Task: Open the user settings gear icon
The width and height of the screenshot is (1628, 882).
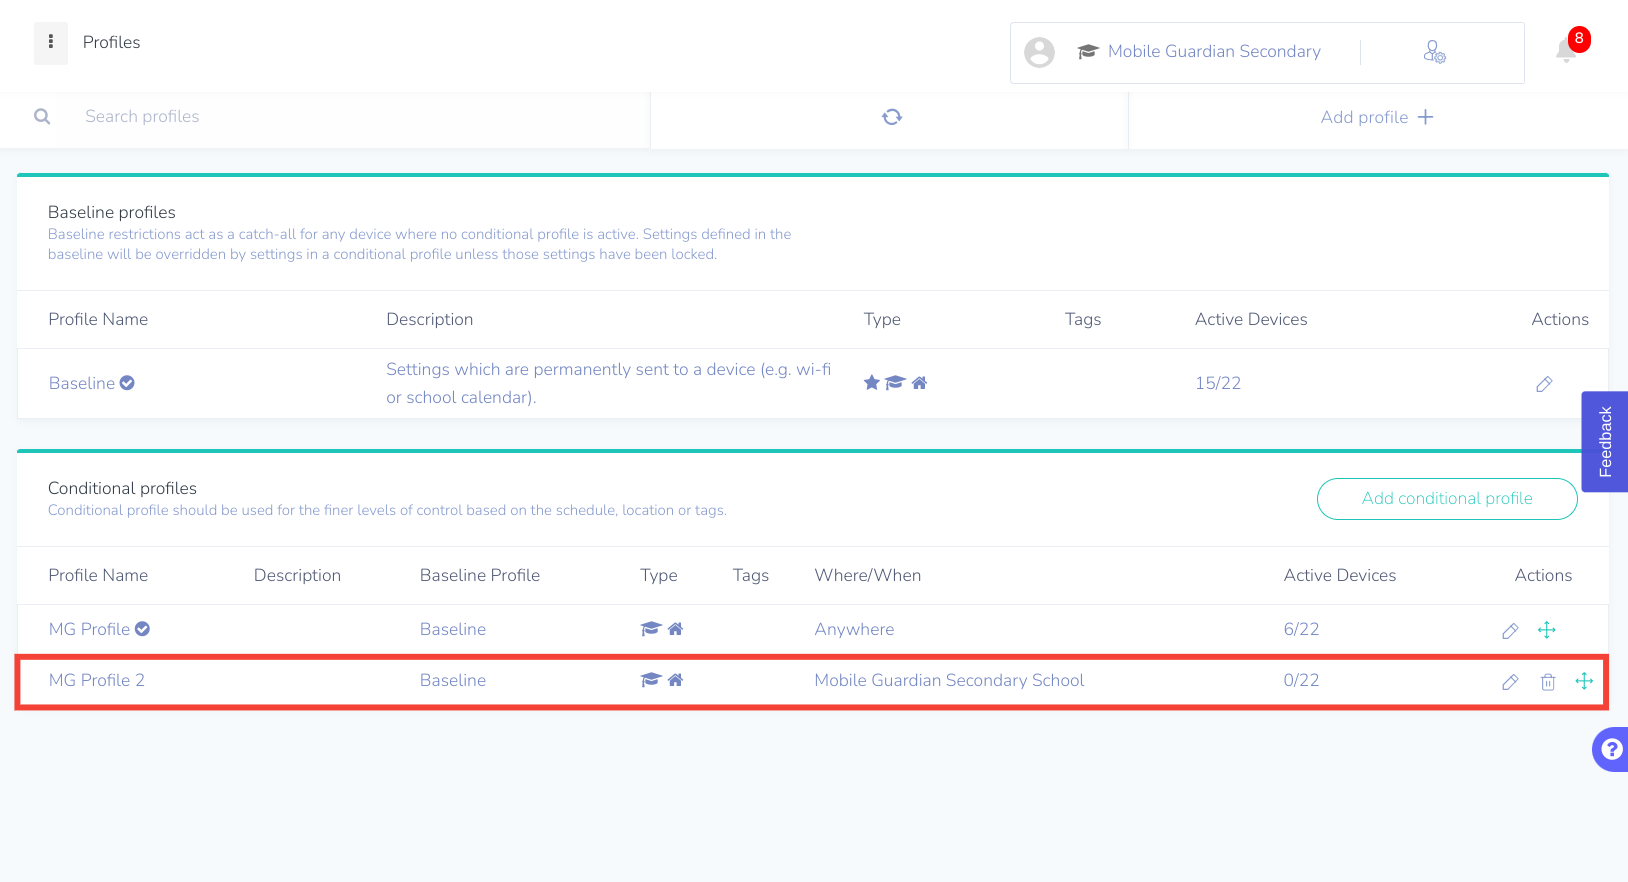Action: (1434, 52)
